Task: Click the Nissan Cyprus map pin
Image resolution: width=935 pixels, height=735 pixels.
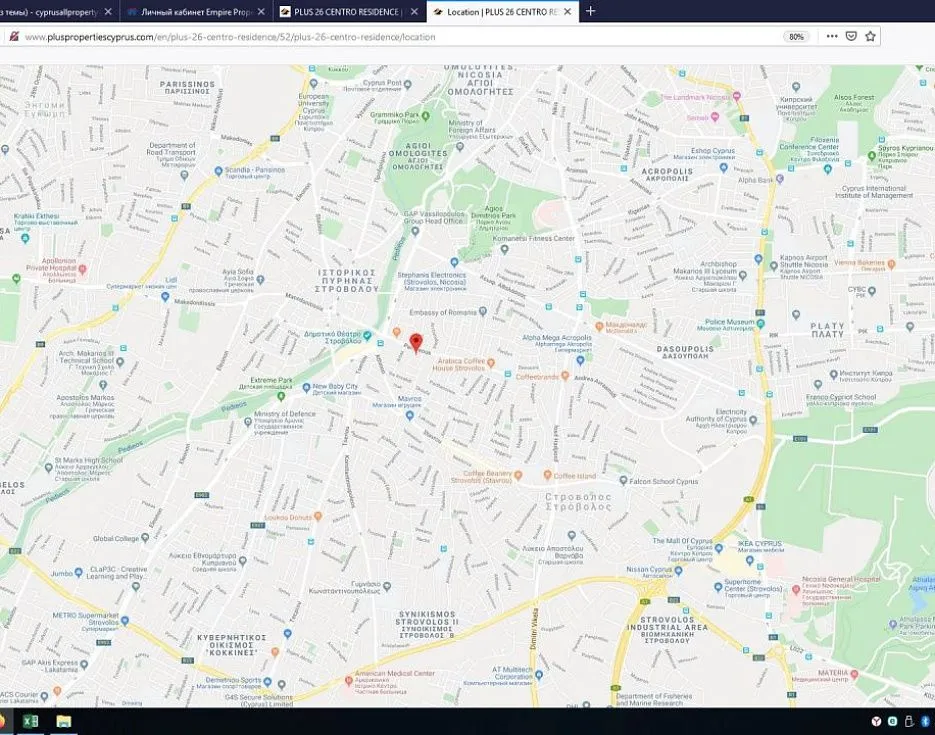Action: (x=678, y=570)
